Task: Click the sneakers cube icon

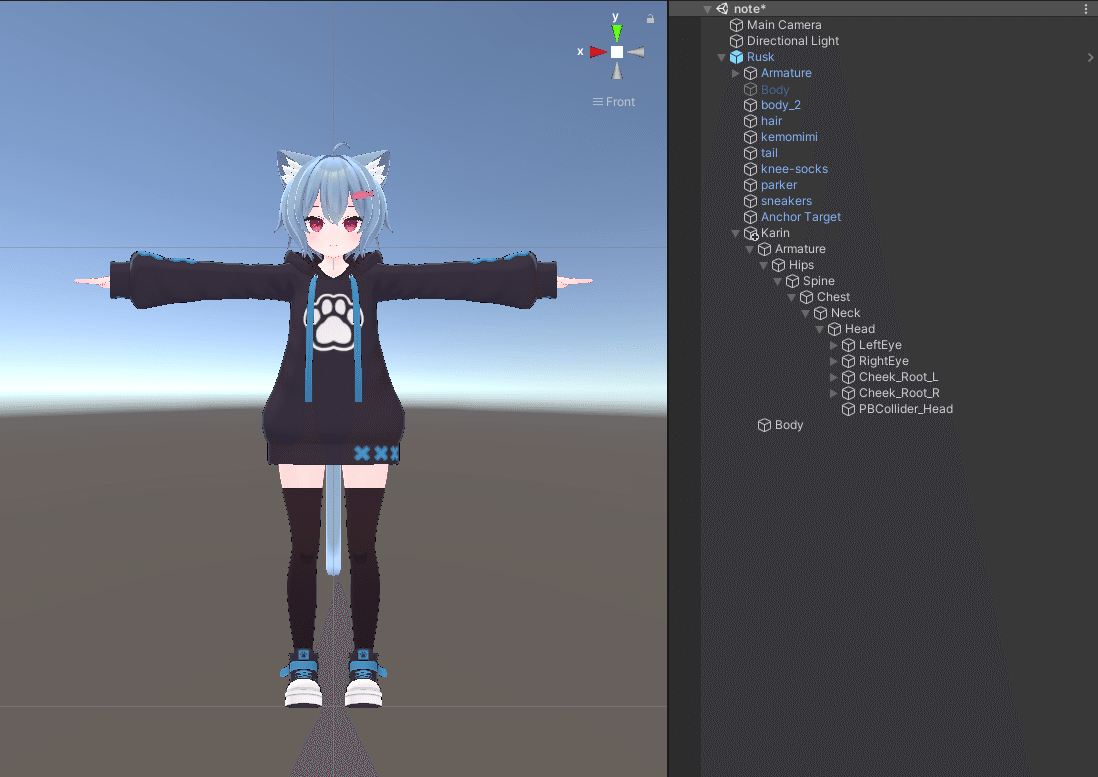Action: (751, 202)
